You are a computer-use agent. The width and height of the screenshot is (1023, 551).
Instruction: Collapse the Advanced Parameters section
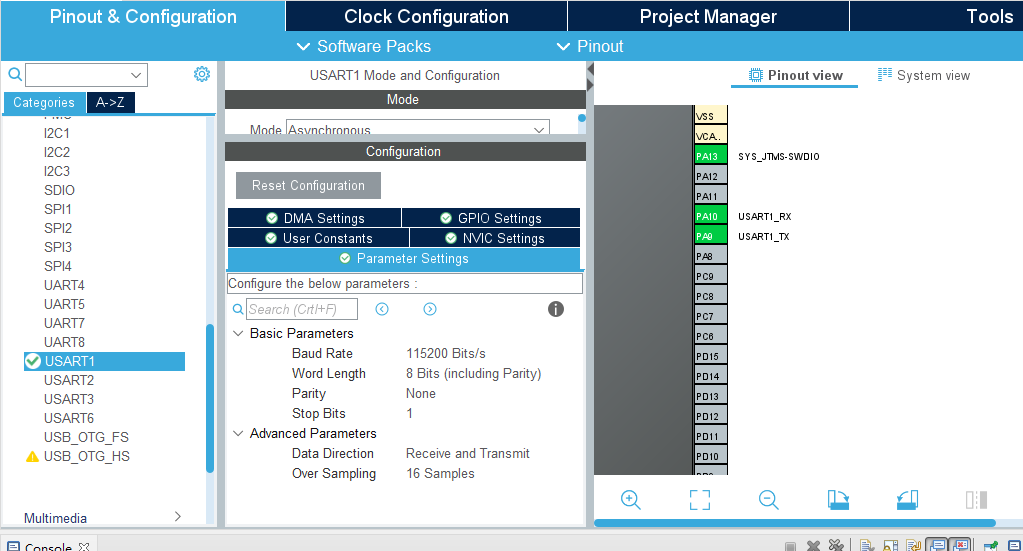coord(238,434)
